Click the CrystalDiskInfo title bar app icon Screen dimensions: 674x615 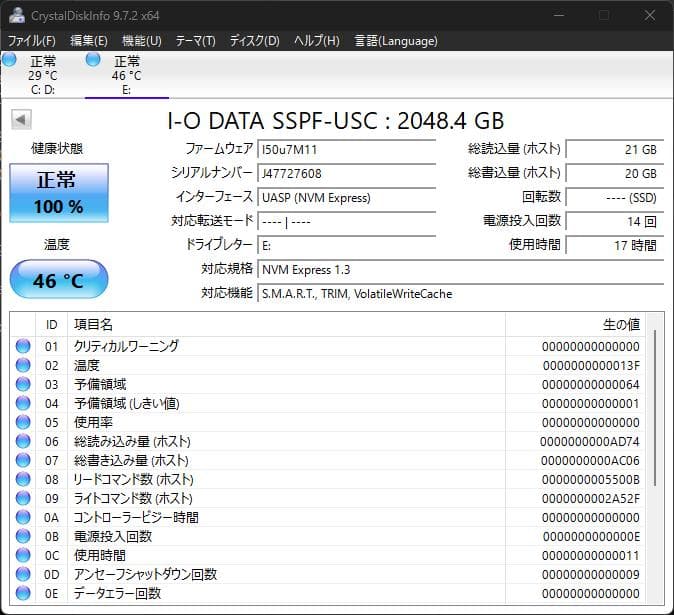17,15
